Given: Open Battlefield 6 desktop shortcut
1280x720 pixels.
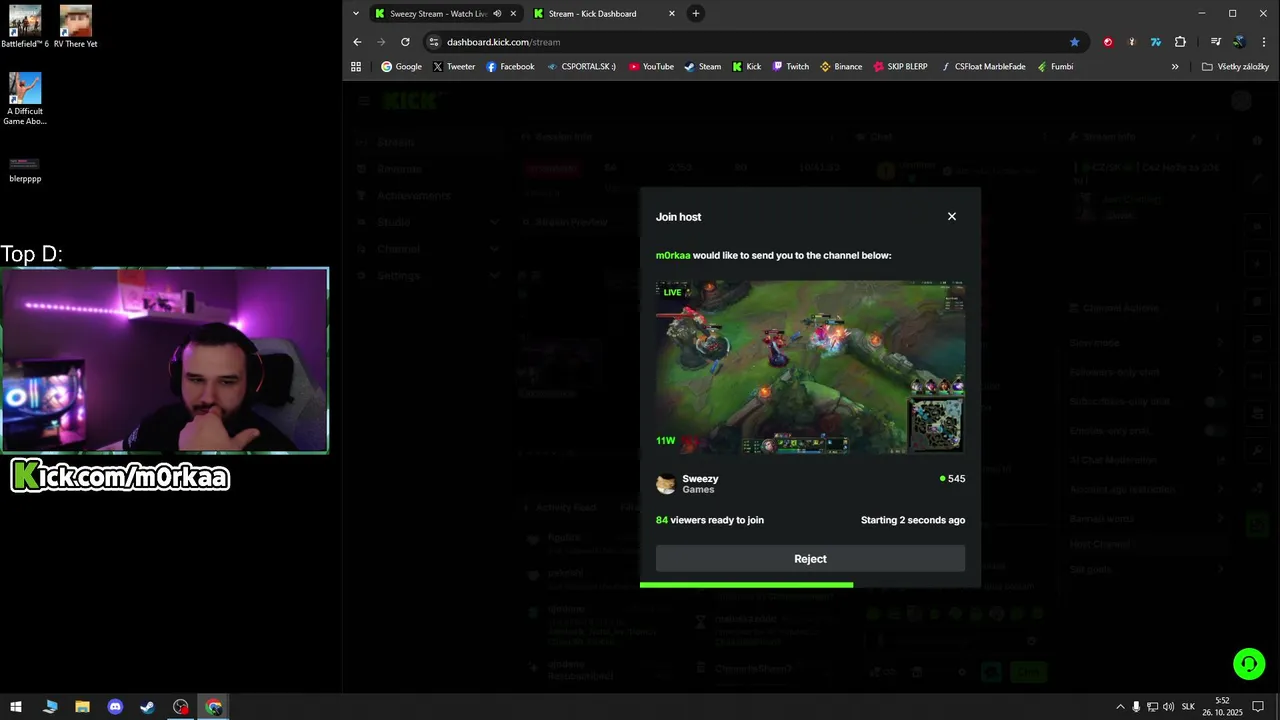Looking at the screenshot, I should click(25, 26).
